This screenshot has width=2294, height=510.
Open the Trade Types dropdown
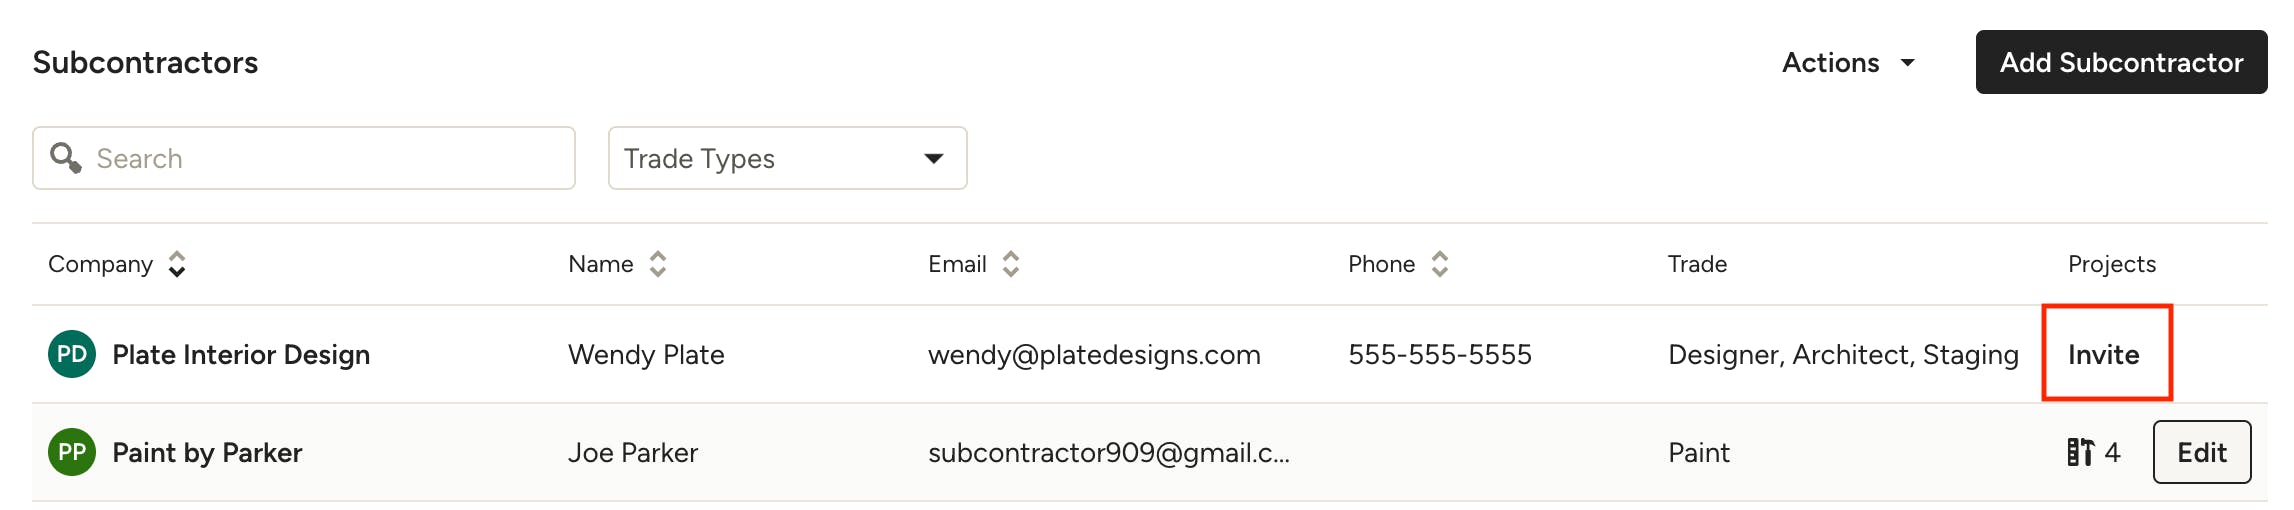(787, 158)
